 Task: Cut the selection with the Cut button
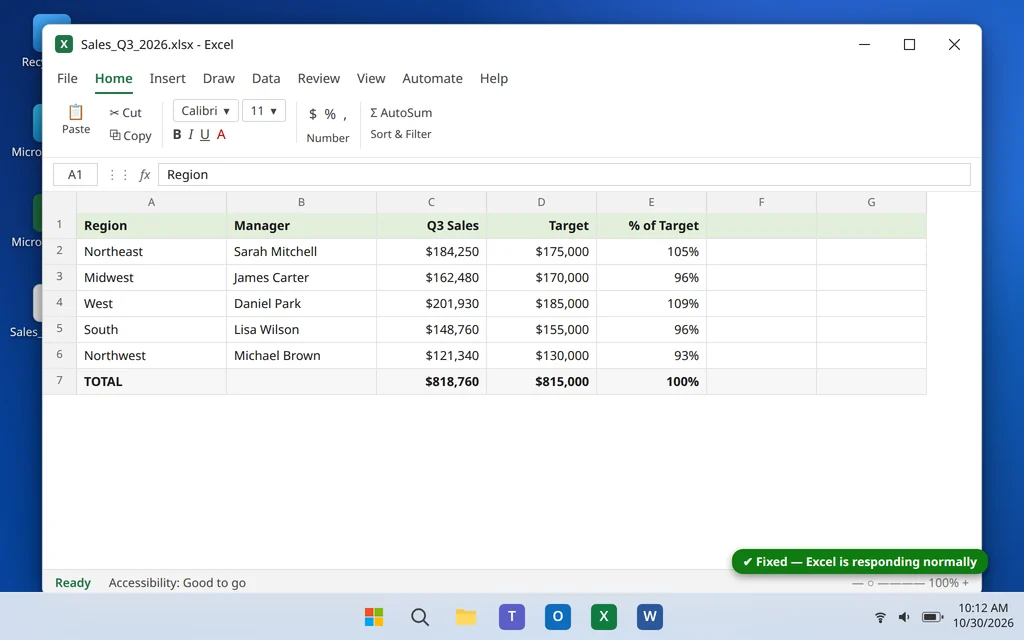(125, 113)
